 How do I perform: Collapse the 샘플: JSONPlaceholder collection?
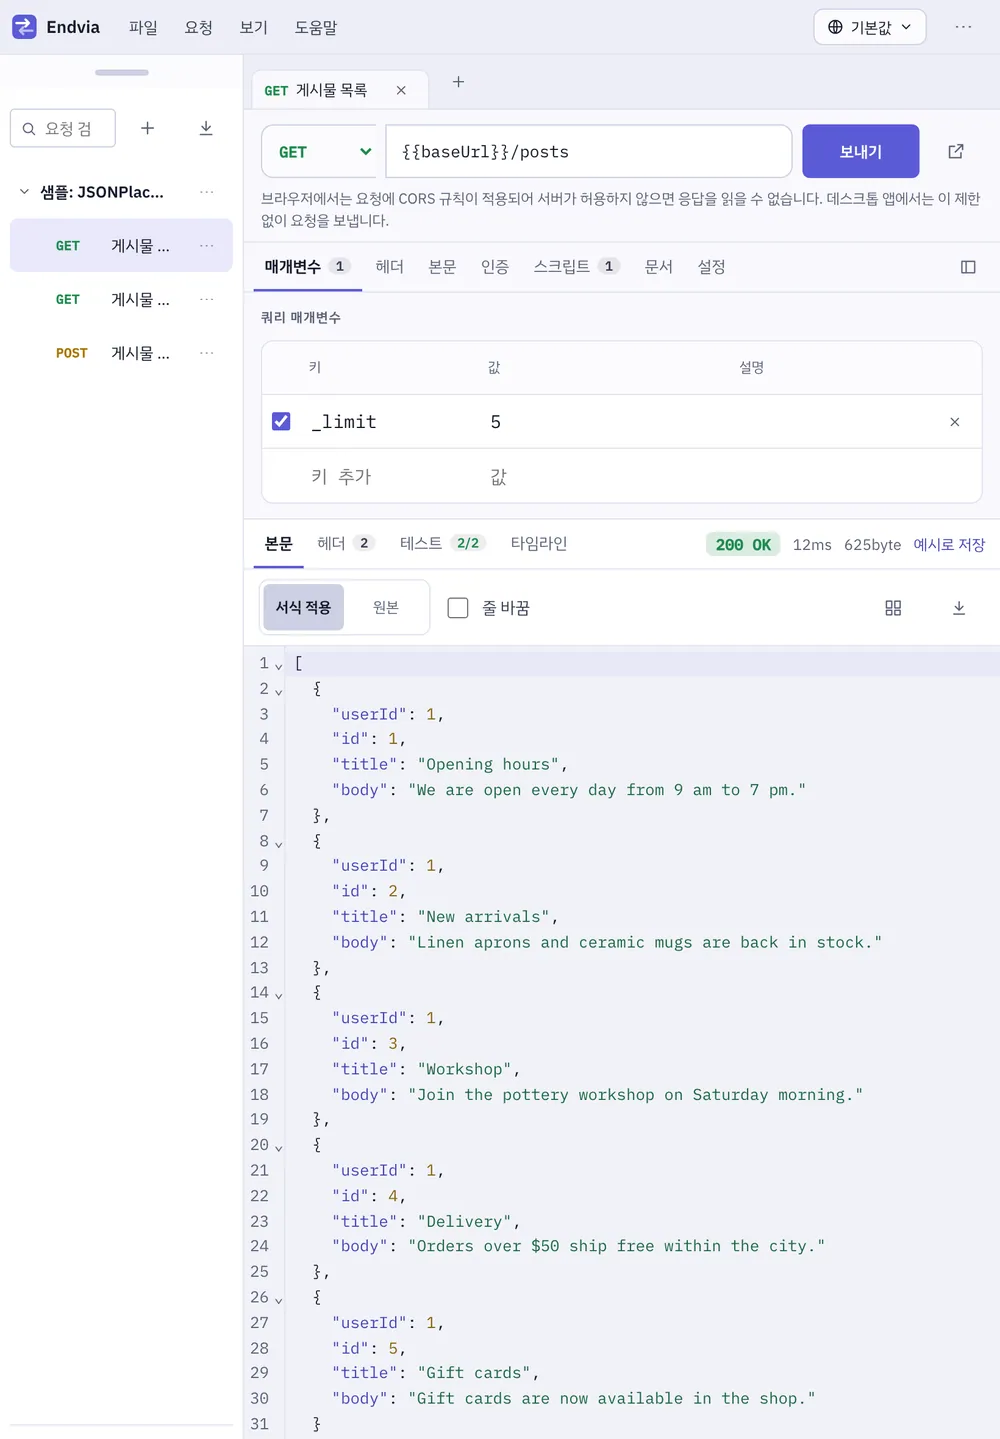24,192
